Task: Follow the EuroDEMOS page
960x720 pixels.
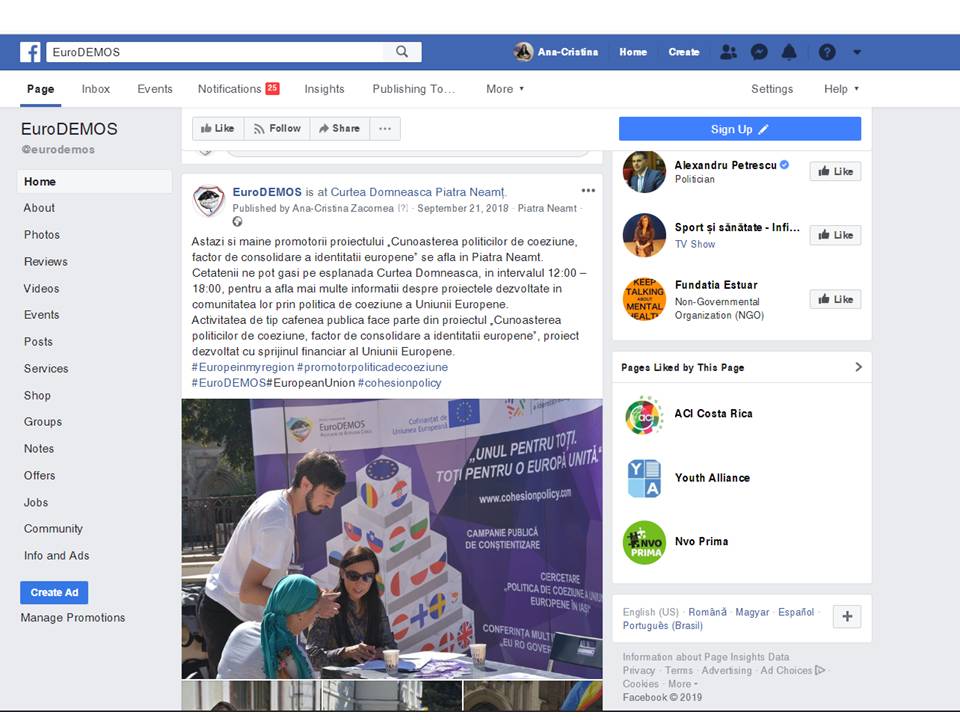Action: [x=277, y=129]
